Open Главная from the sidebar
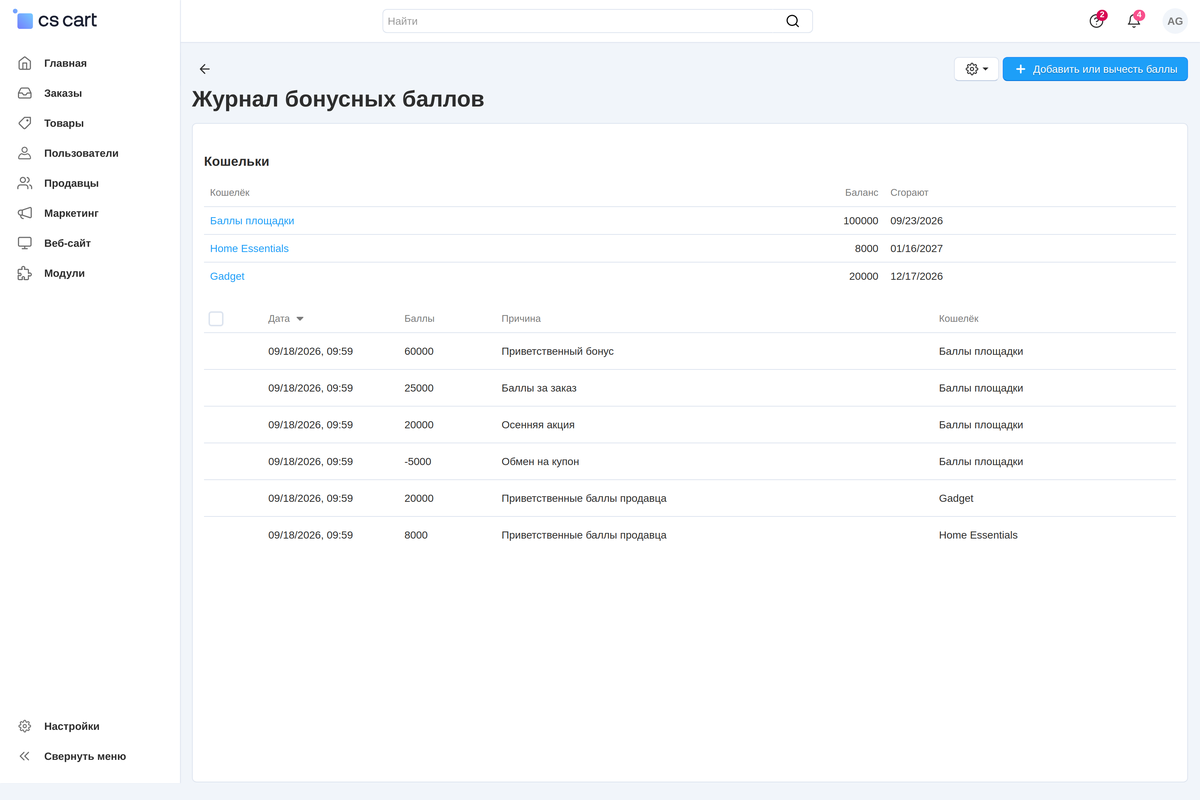The image size is (1200, 800). 65,63
